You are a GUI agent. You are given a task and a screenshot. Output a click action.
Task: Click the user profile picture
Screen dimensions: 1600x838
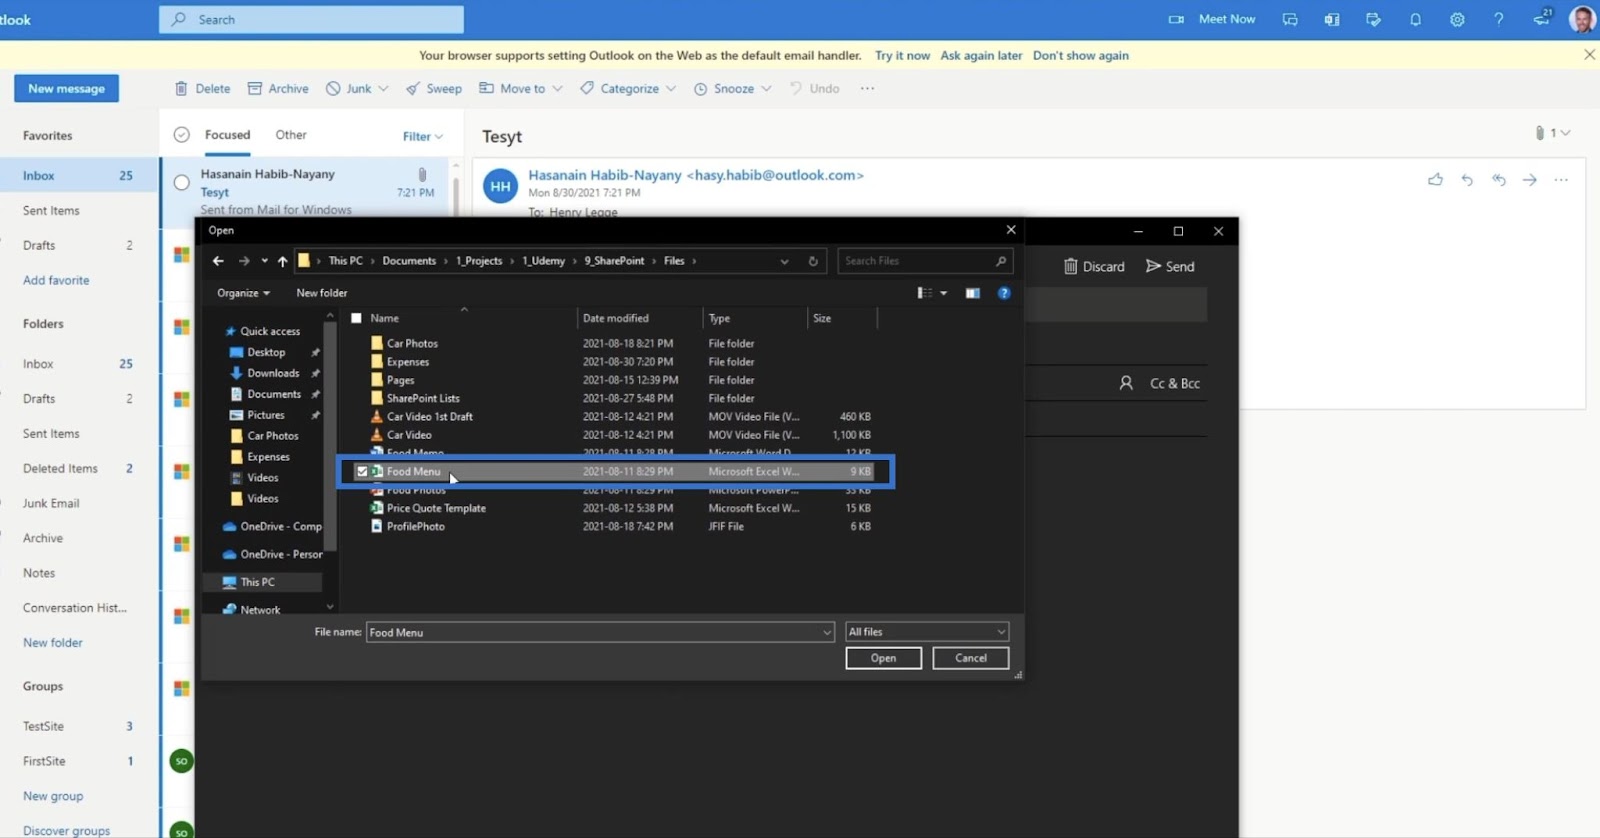pyautogui.click(x=1582, y=19)
